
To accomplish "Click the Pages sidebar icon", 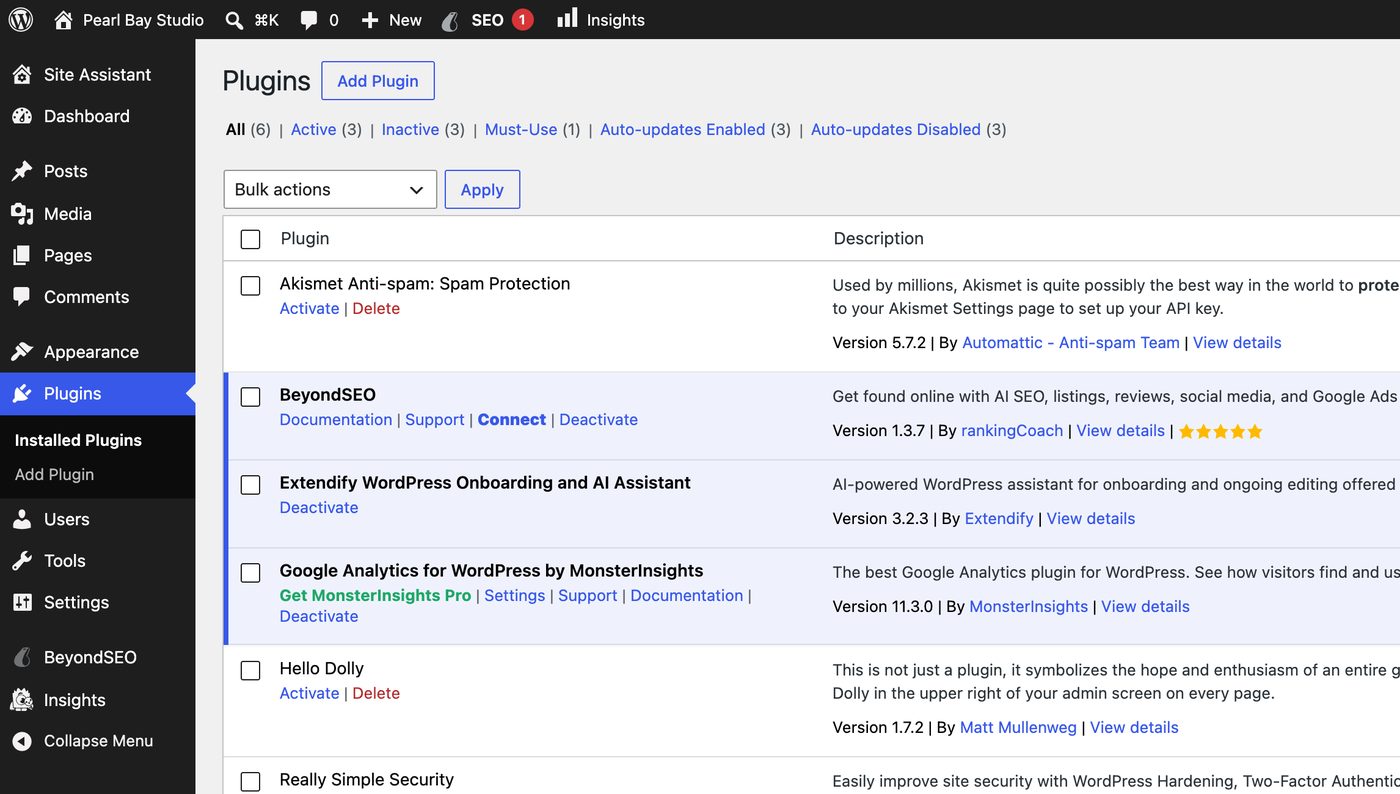I will 22,255.
